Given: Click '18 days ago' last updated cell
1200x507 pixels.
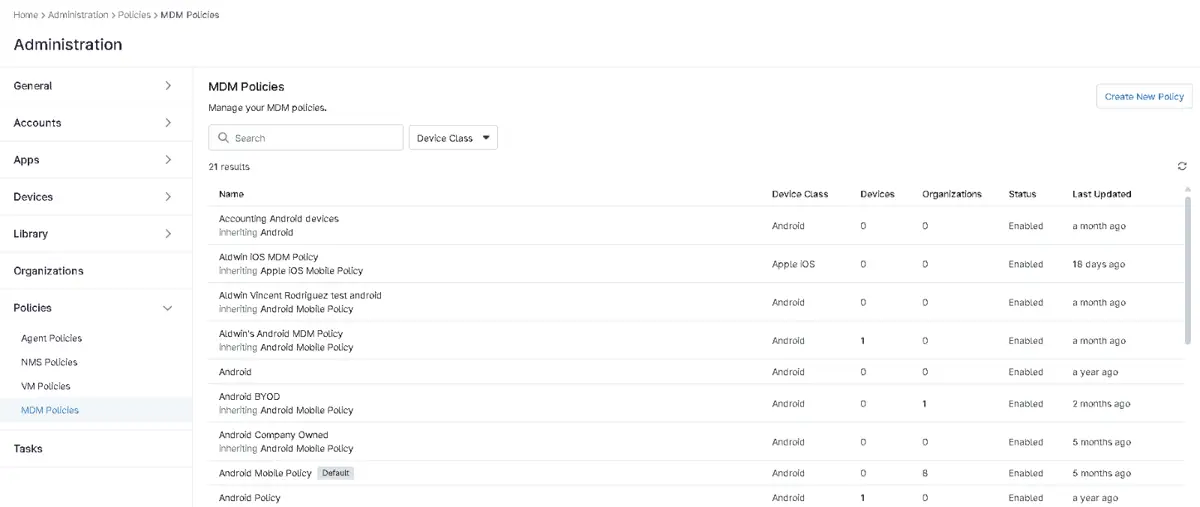Looking at the screenshot, I should [1098, 264].
